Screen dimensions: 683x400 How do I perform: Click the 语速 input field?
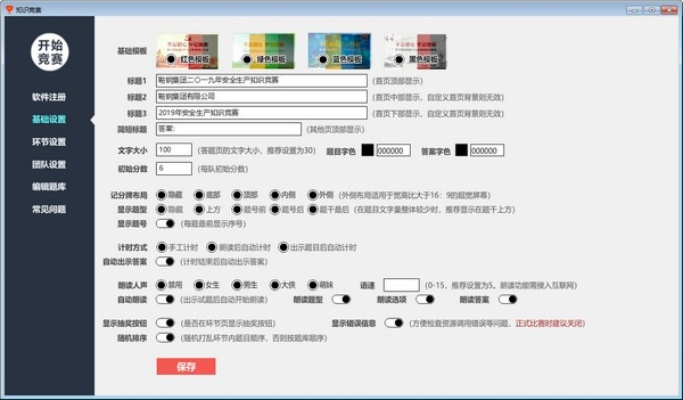(400, 284)
